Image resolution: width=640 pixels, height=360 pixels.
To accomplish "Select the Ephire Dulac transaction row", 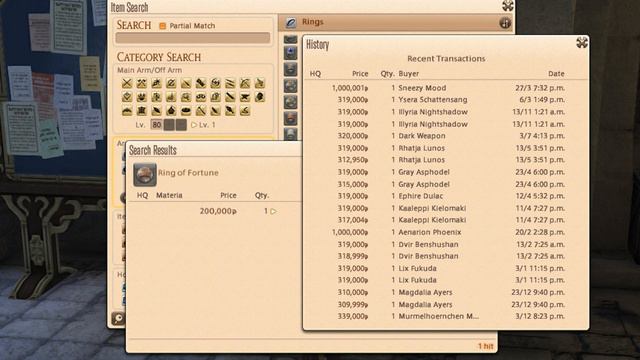I will click(445, 196).
